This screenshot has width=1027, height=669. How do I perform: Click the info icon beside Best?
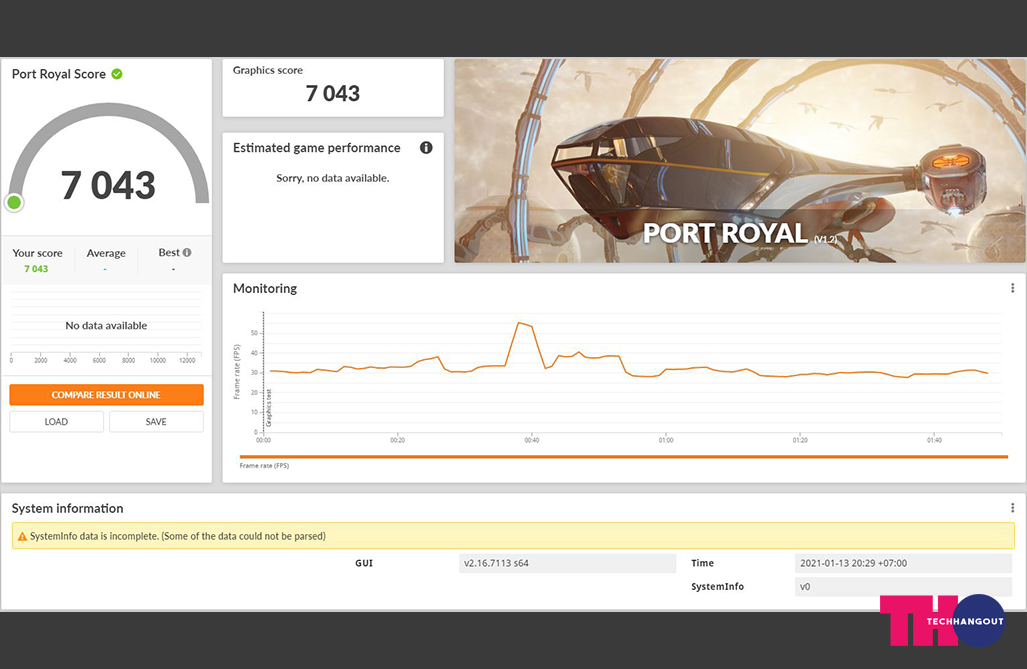coord(187,252)
